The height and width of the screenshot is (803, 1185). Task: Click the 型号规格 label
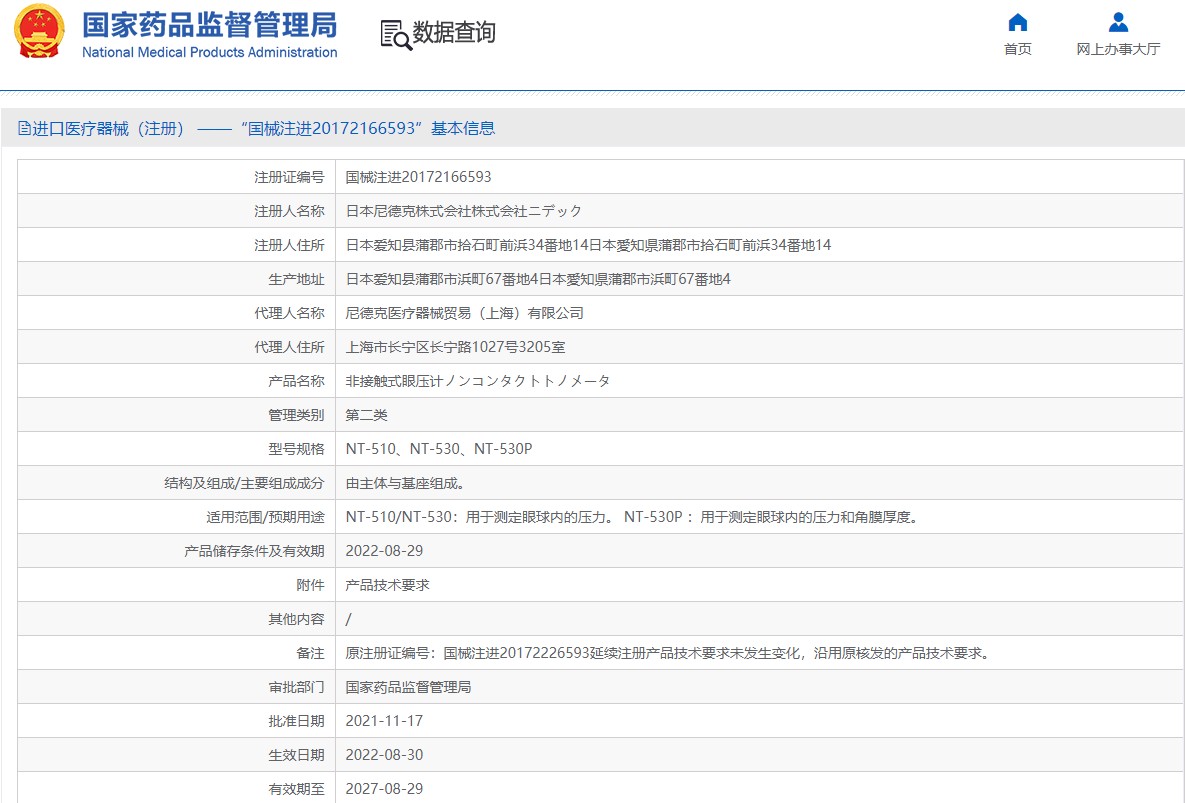296,449
